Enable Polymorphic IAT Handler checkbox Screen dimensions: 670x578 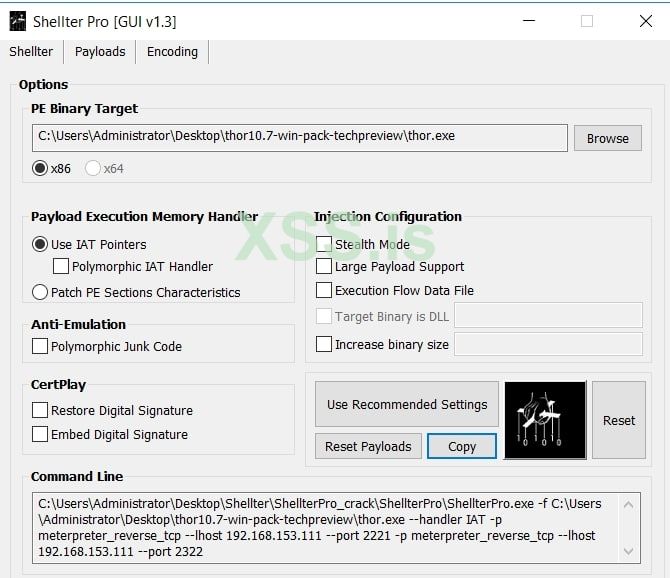coord(61,266)
